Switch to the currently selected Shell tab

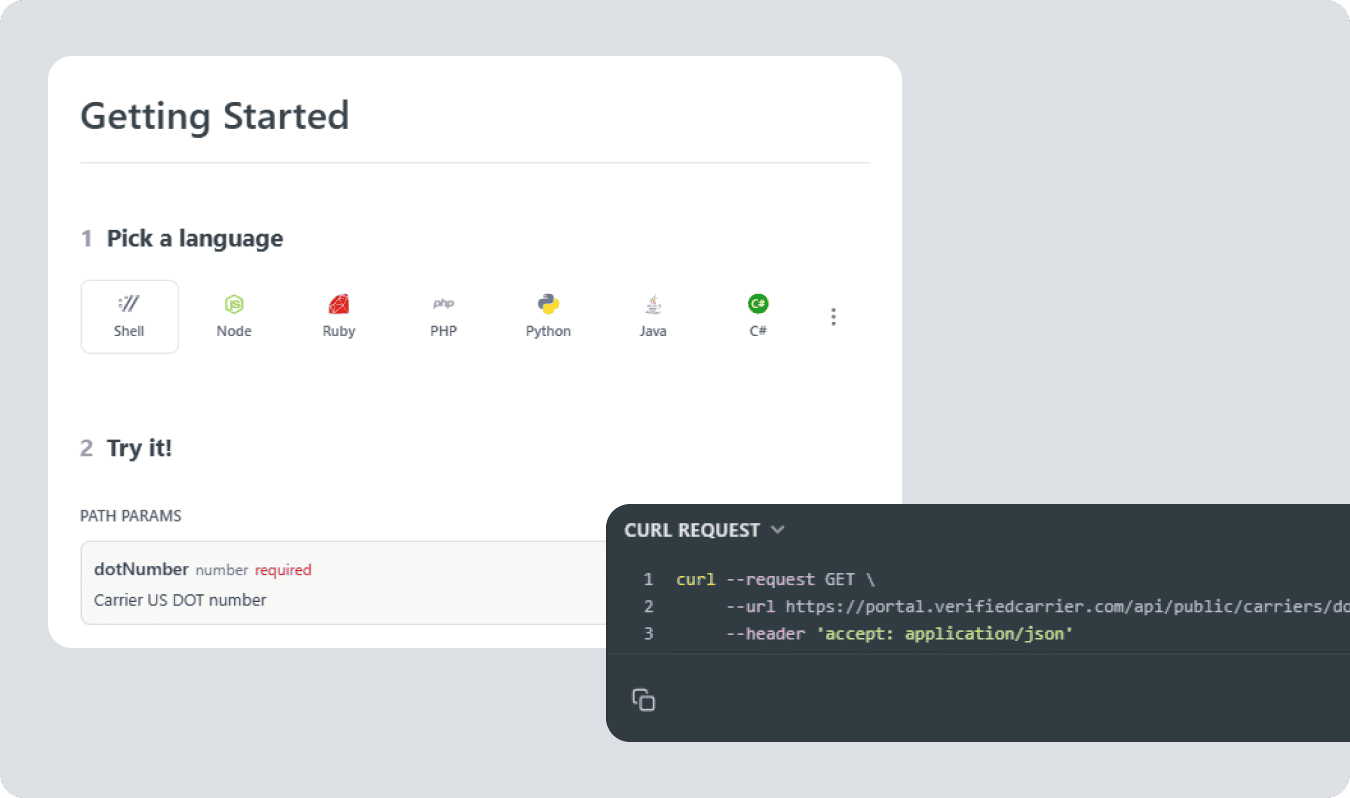129,316
